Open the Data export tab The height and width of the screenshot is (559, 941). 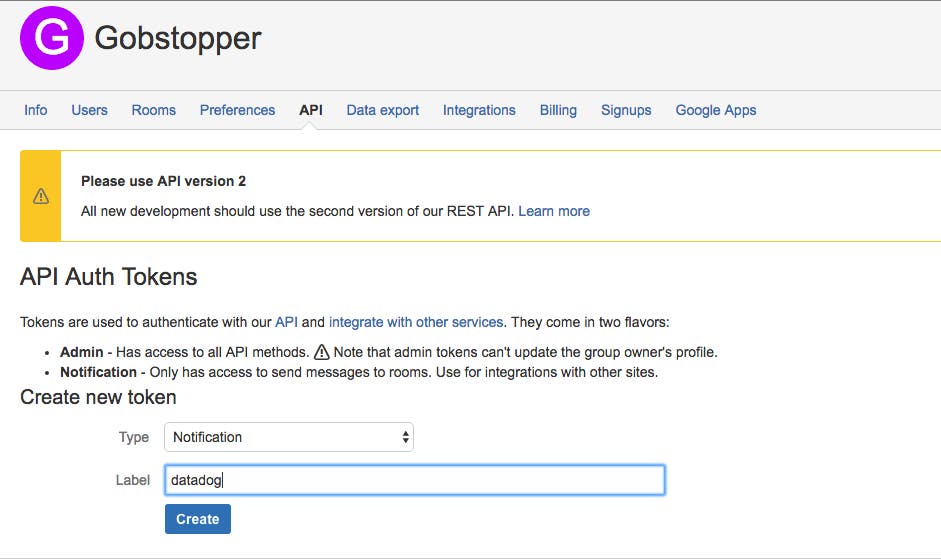point(382,110)
